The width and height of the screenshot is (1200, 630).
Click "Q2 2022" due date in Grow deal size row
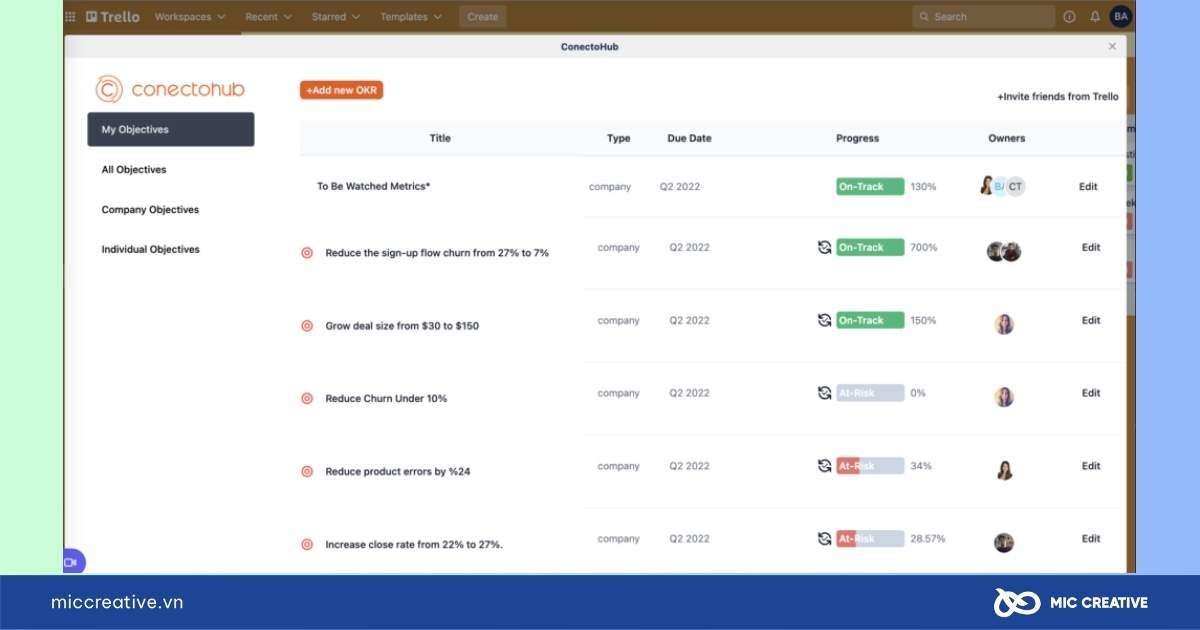point(689,321)
